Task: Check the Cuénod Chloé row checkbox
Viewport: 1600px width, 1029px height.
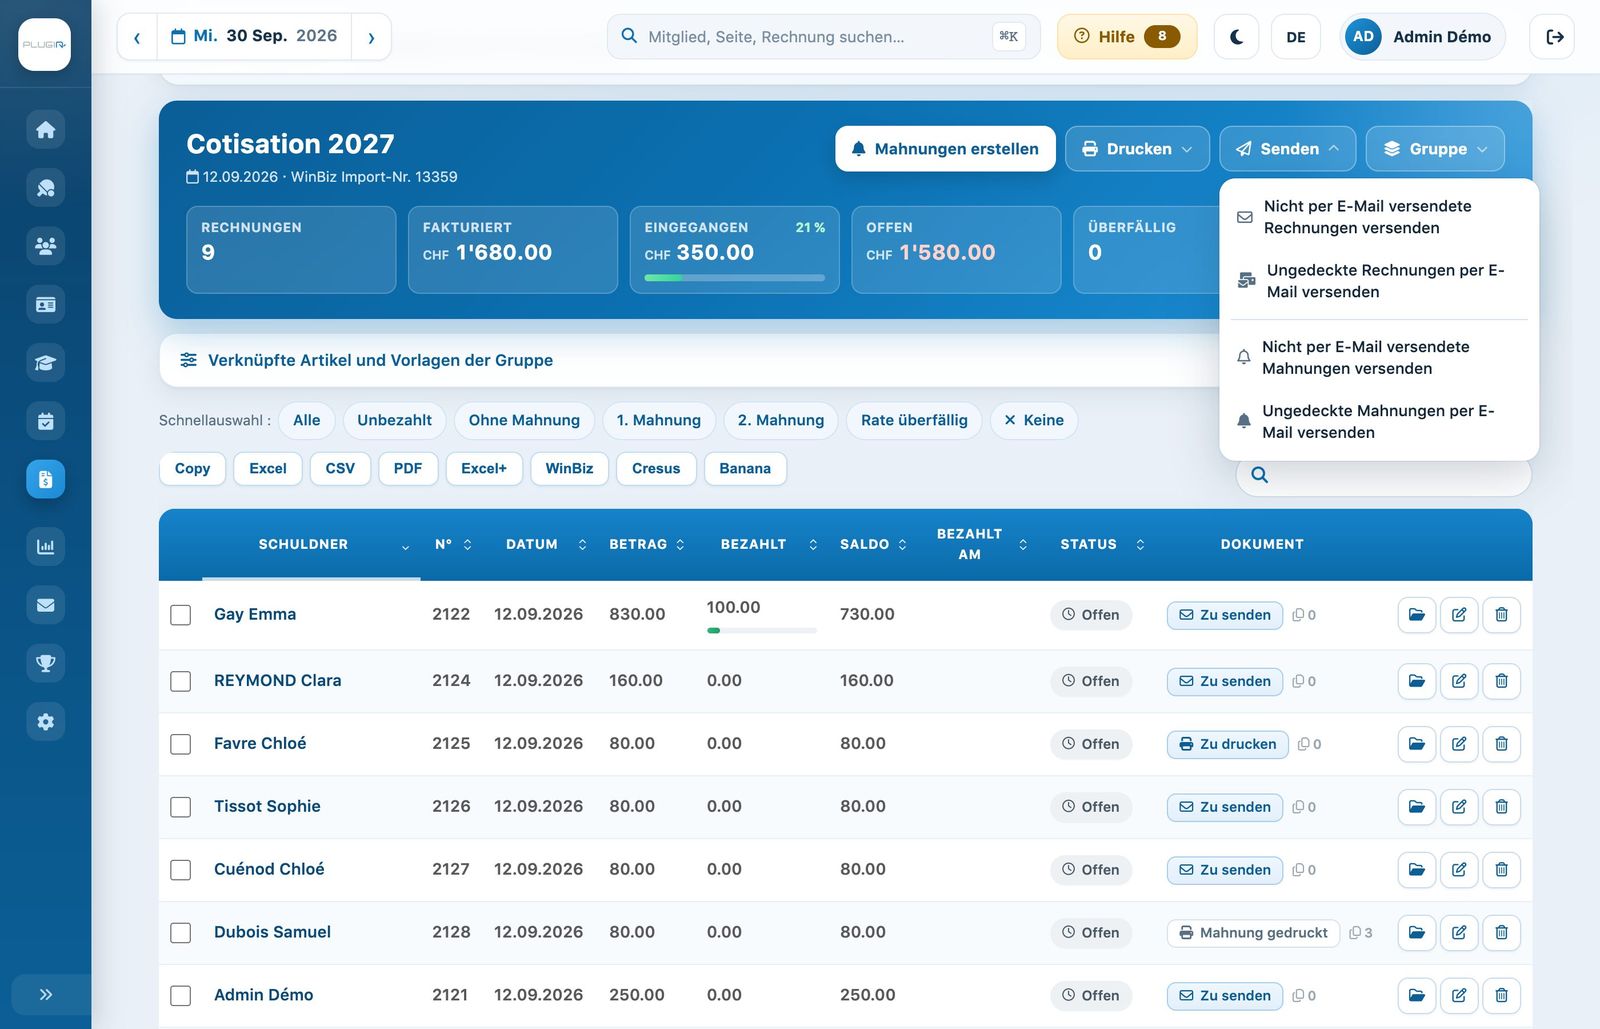Action: pyautogui.click(x=180, y=870)
